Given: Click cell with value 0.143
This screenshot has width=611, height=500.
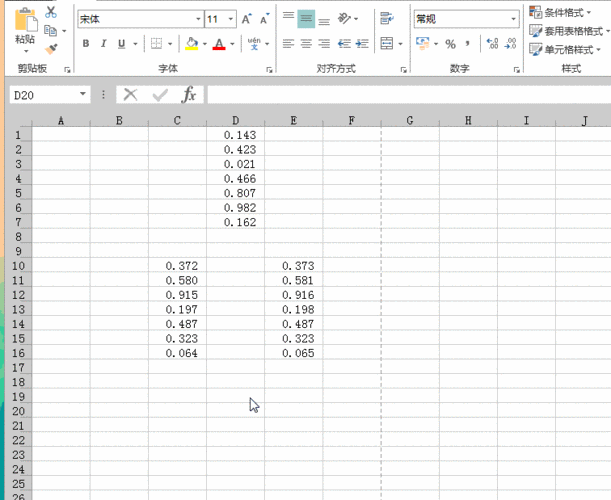Looking at the screenshot, I should [x=235, y=135].
